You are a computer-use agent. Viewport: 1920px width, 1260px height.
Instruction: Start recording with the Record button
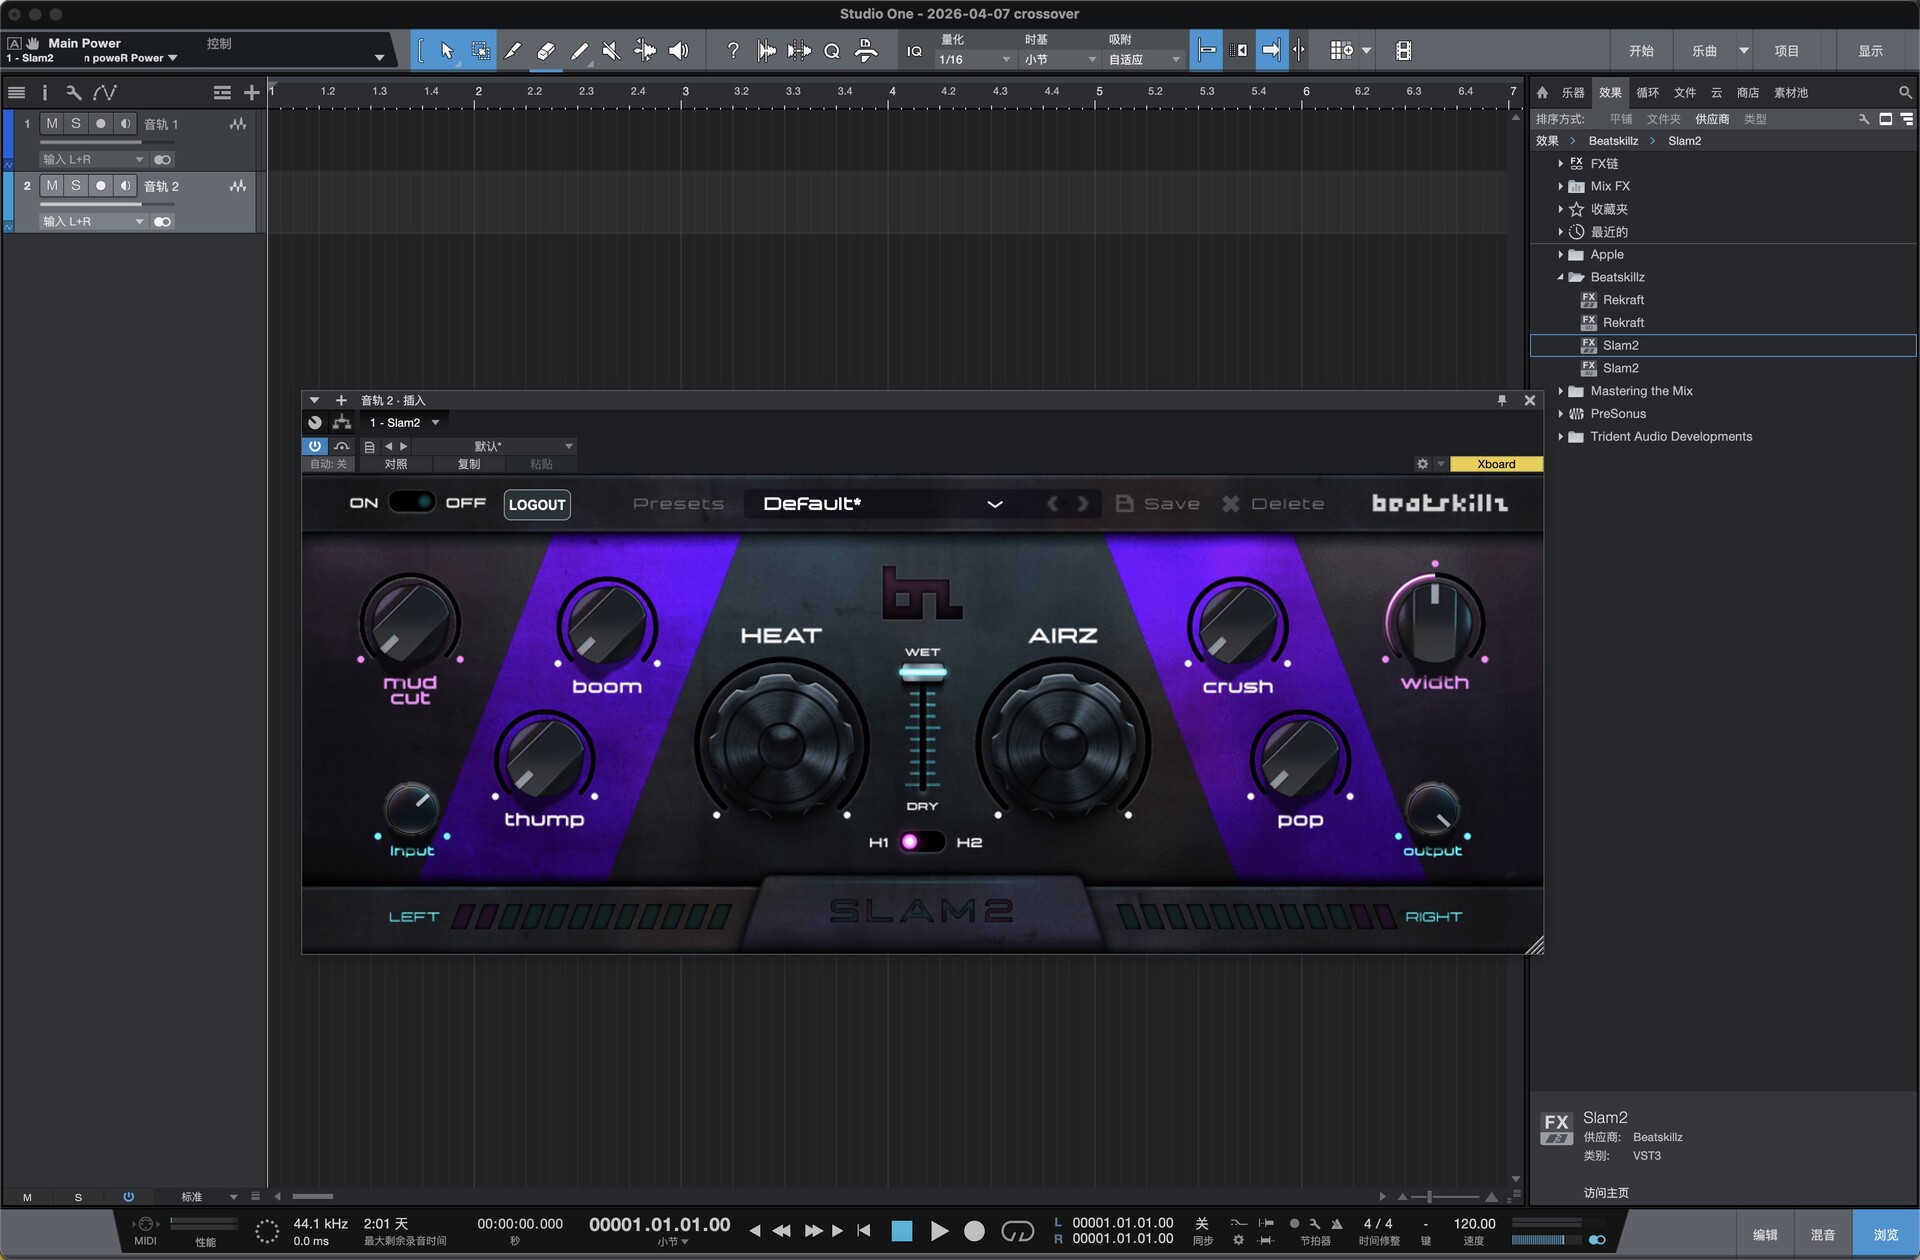click(x=974, y=1231)
